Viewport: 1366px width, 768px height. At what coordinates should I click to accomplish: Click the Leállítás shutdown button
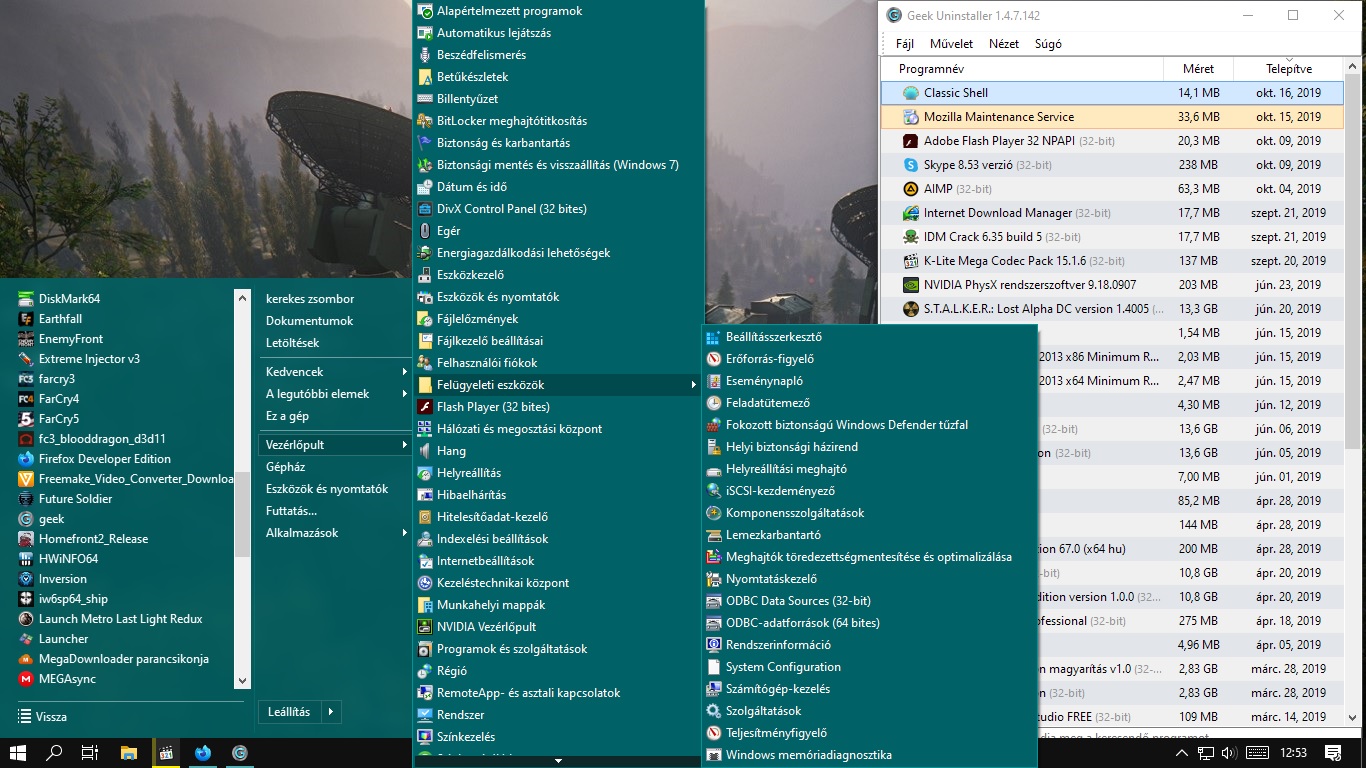point(289,712)
